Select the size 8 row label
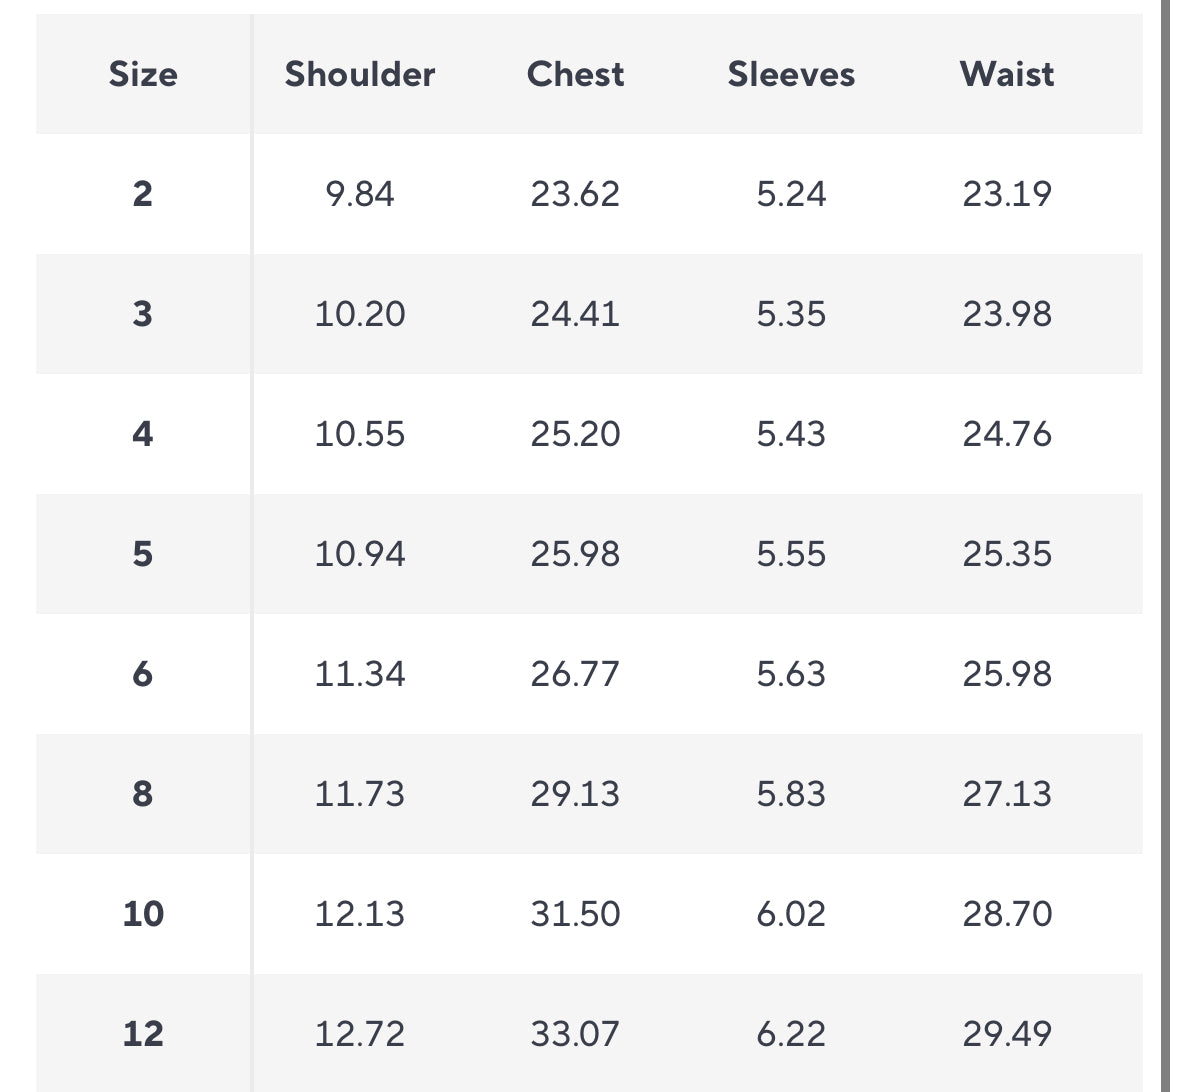This screenshot has width=1179, height=1092. (143, 794)
